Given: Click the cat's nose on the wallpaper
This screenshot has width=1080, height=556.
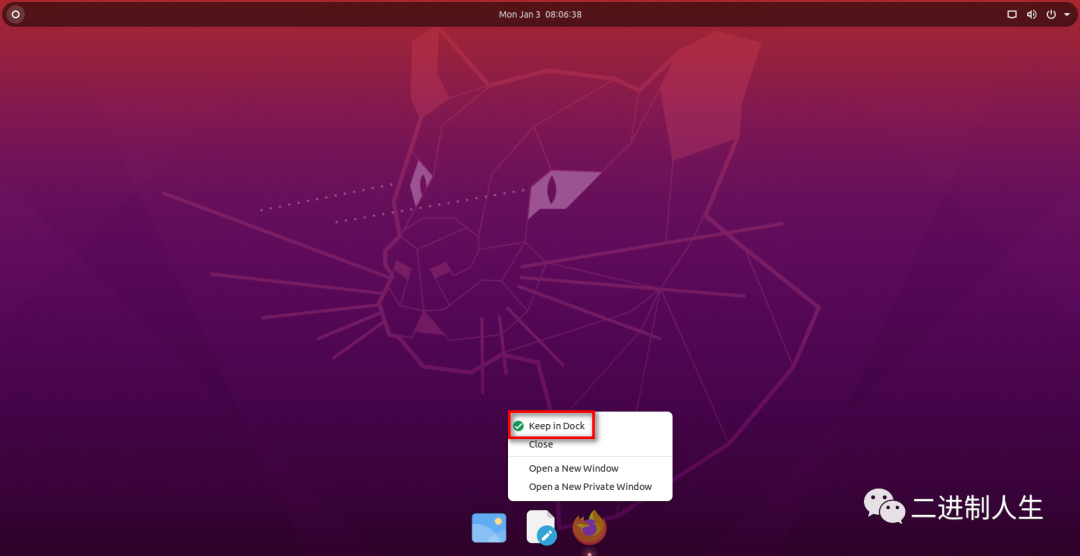Looking at the screenshot, I should tap(438, 270).
